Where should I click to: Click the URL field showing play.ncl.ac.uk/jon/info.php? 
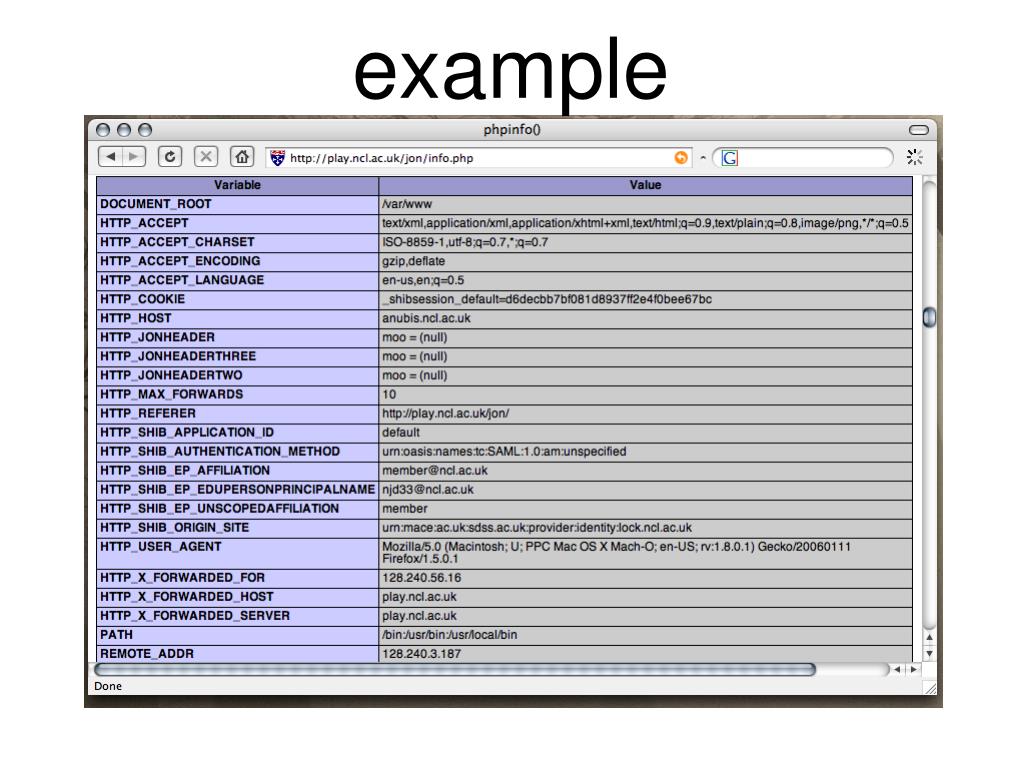coord(479,157)
